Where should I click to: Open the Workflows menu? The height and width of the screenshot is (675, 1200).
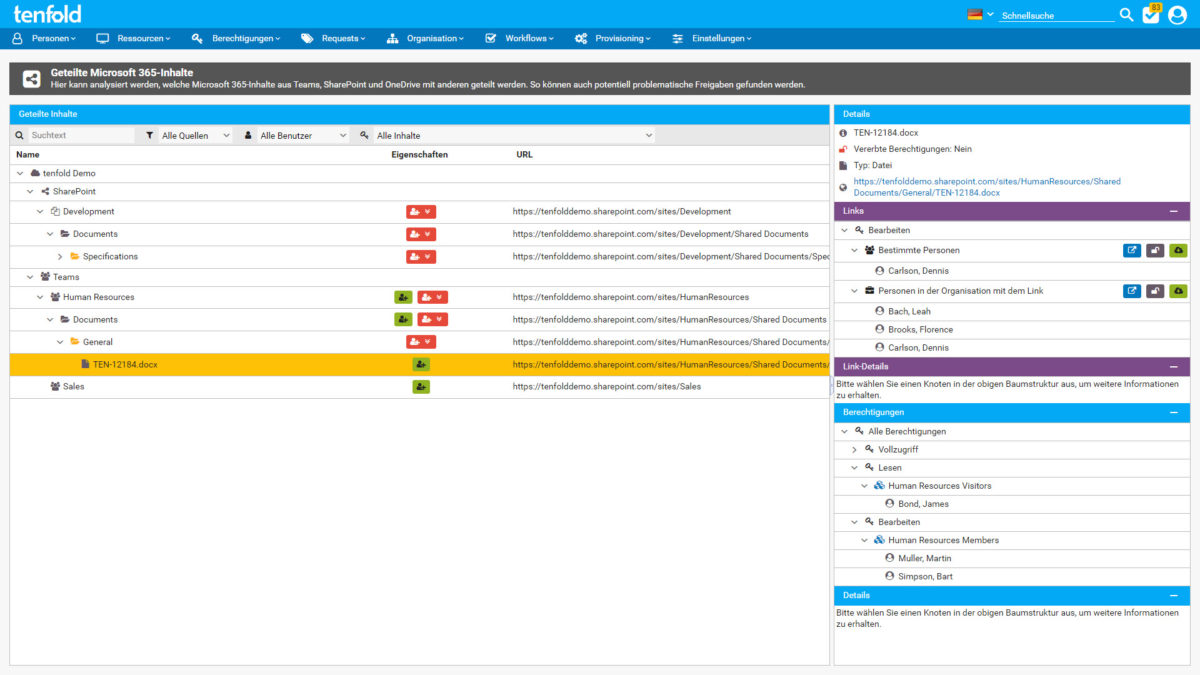[x=519, y=38]
